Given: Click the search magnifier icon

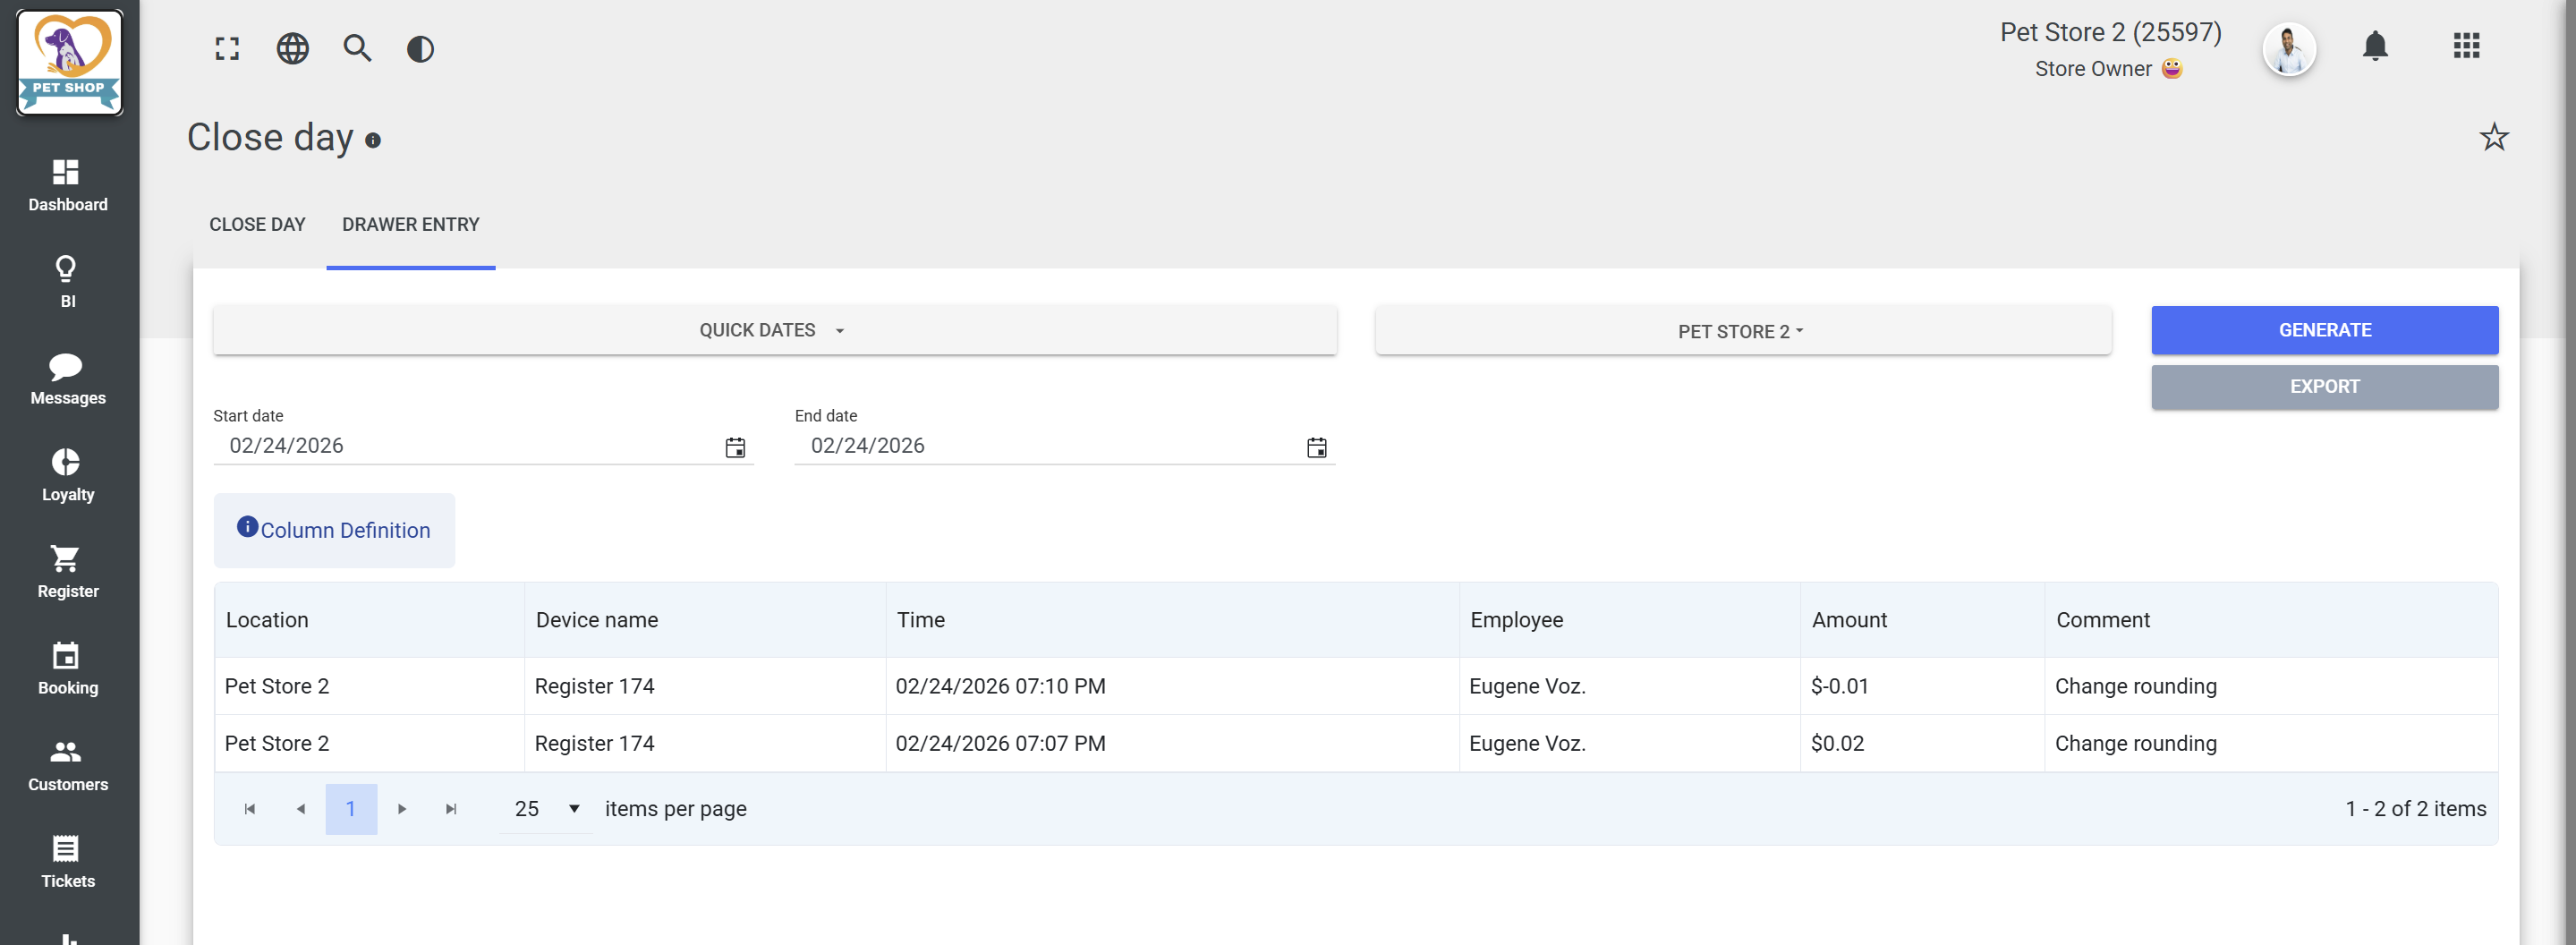Looking at the screenshot, I should [357, 48].
